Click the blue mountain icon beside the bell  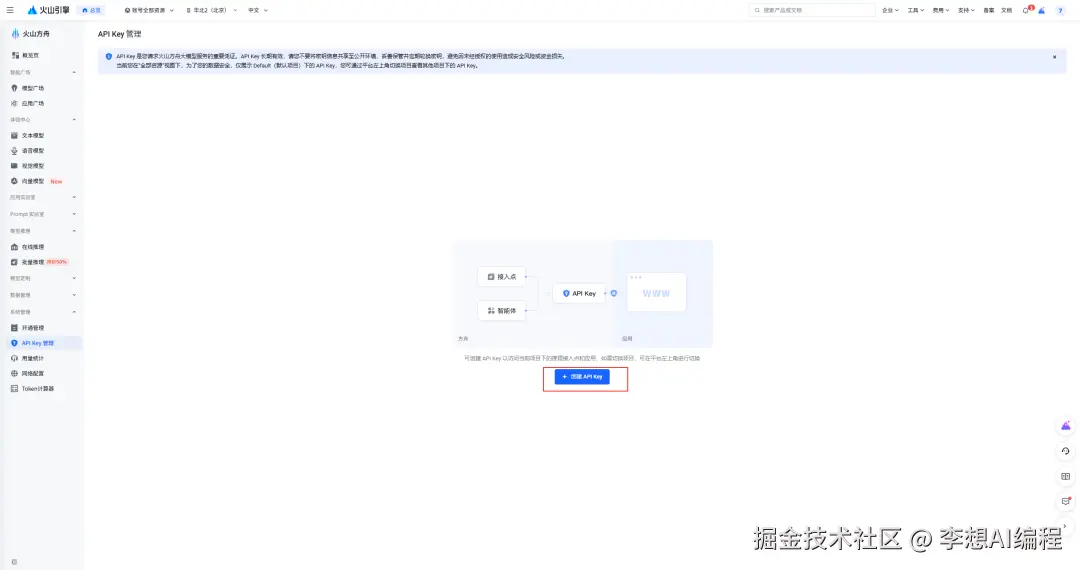coord(1042,10)
